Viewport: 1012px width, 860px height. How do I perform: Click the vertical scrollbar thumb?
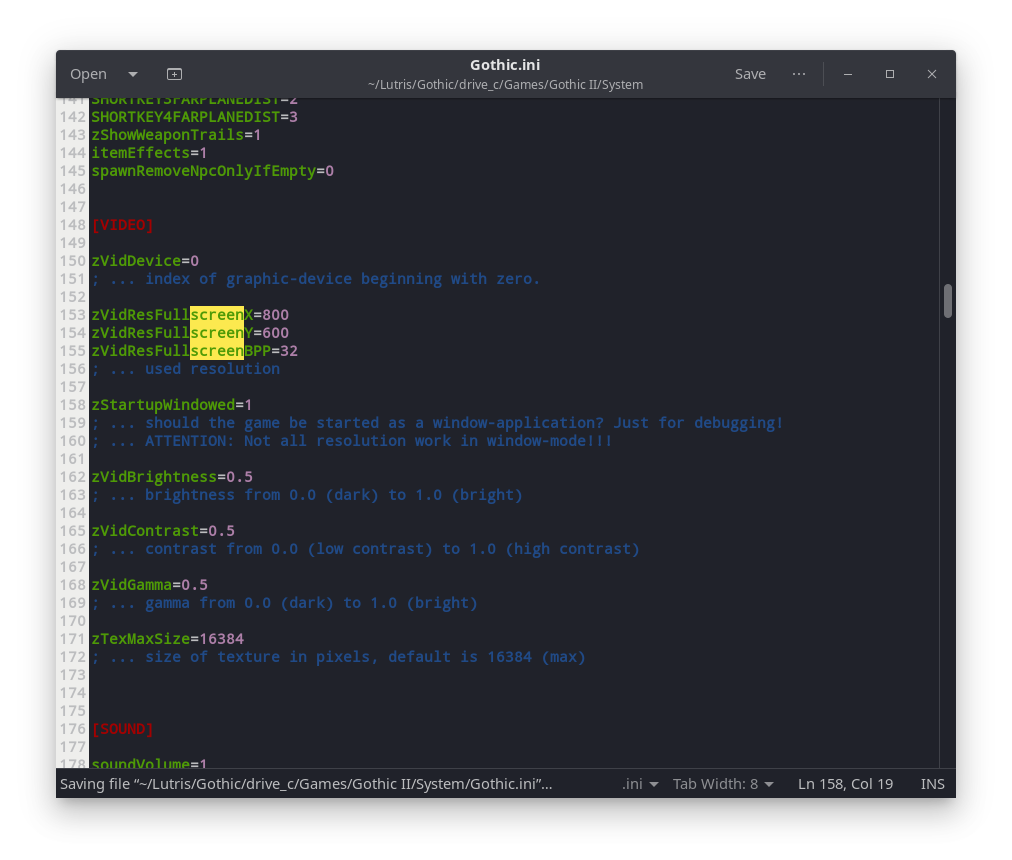(x=947, y=301)
